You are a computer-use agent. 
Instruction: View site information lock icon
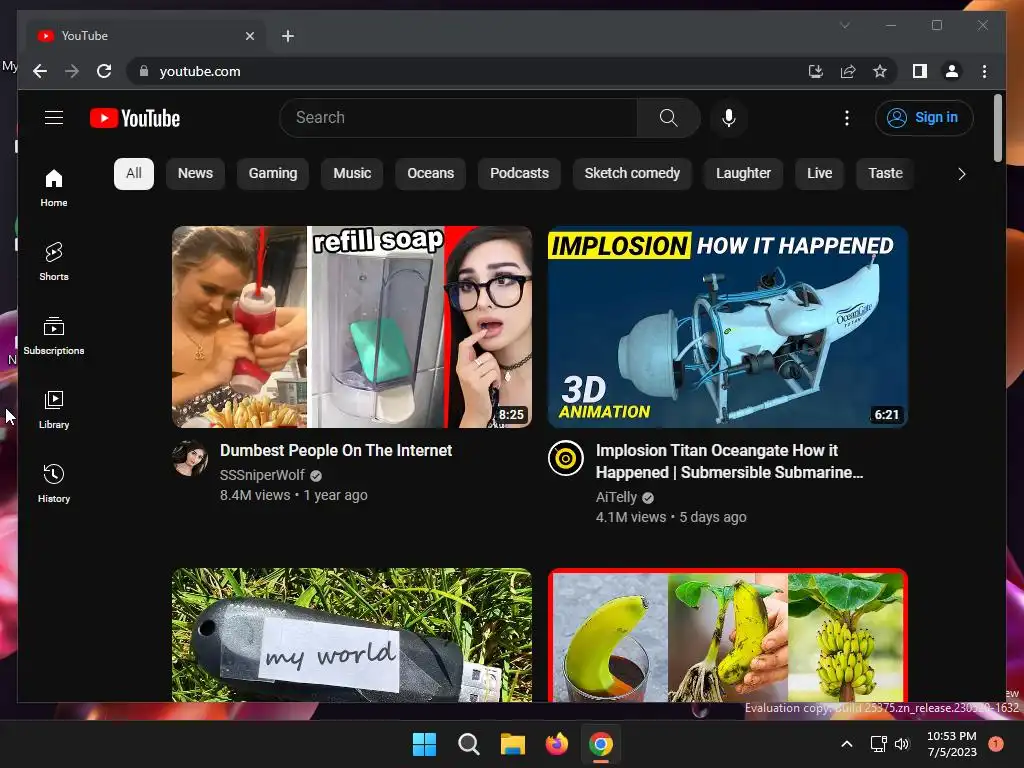click(144, 71)
